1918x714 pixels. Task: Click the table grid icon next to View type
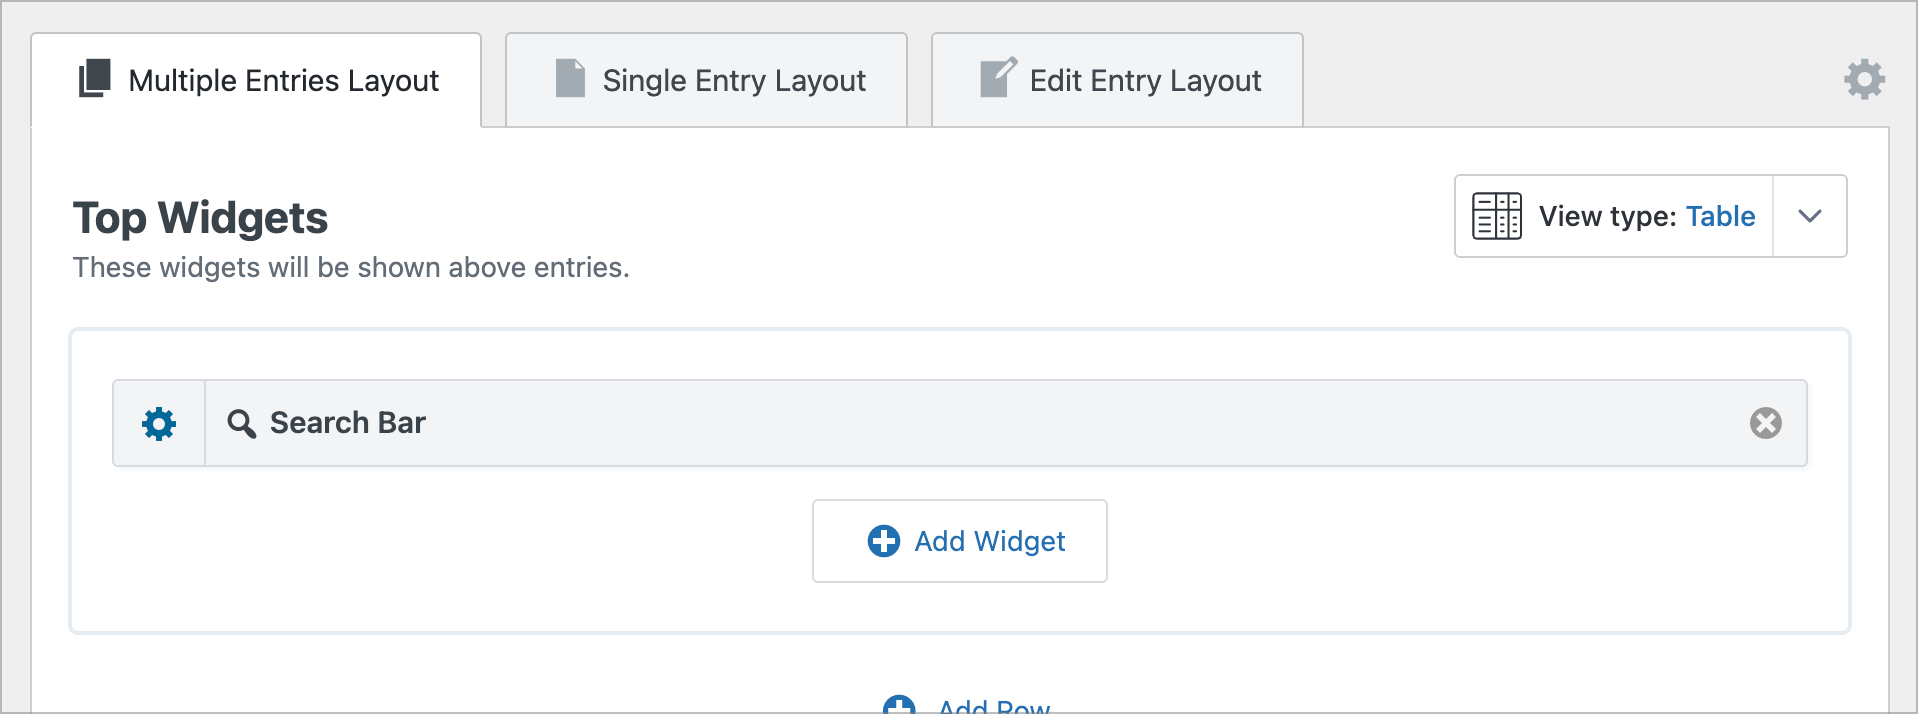click(1494, 215)
